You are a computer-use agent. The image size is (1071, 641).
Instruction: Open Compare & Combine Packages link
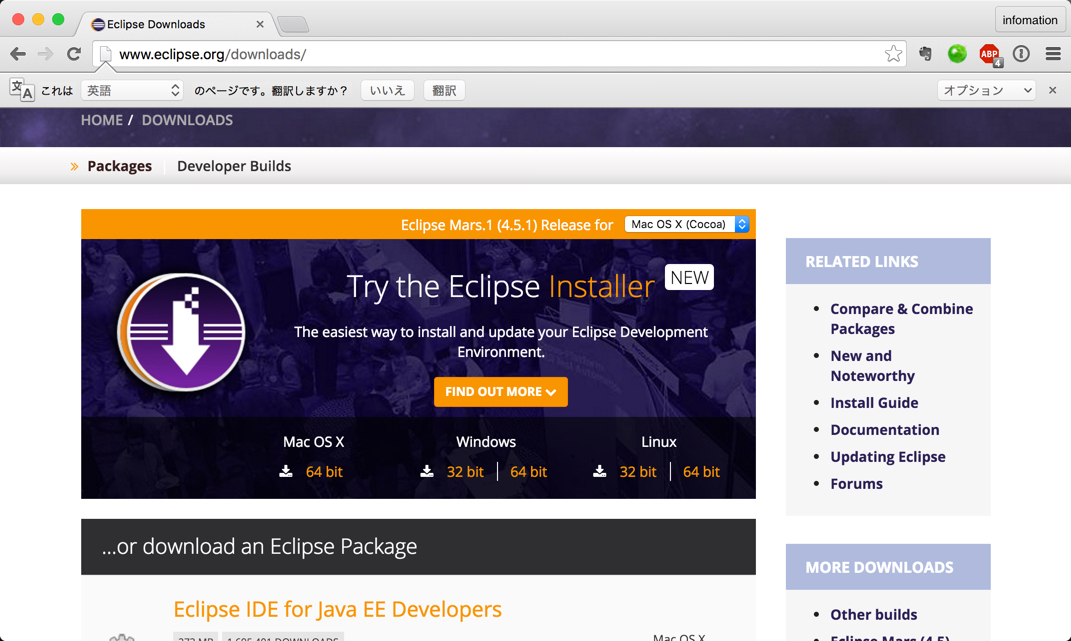pyautogui.click(x=902, y=318)
